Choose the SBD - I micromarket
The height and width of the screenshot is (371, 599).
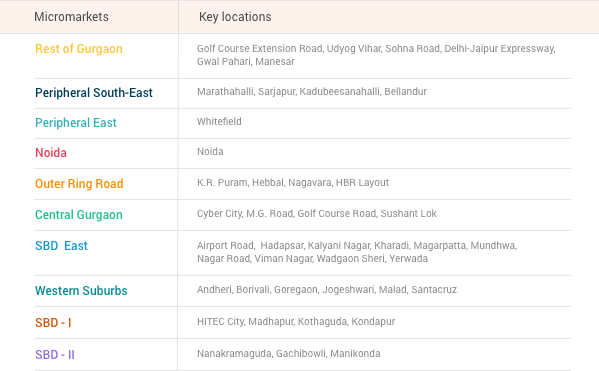click(x=53, y=323)
